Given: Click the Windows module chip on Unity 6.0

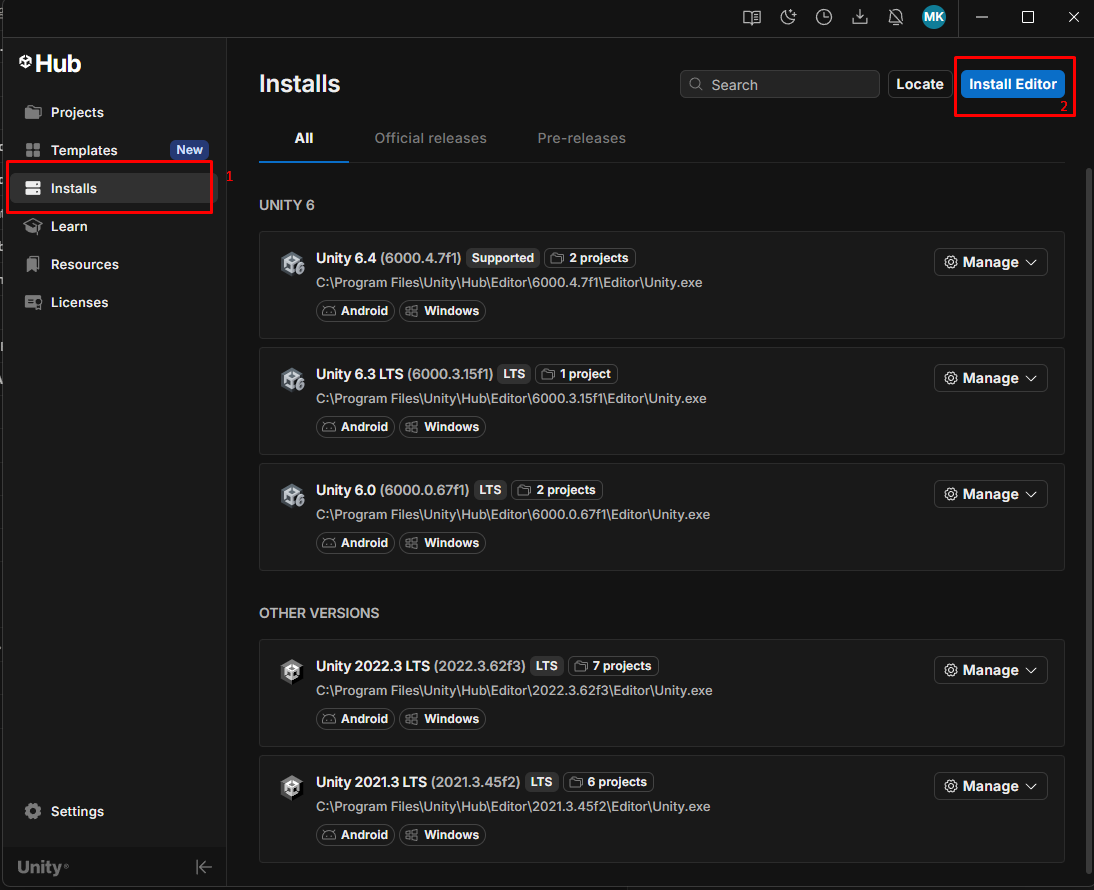Looking at the screenshot, I should (442, 543).
